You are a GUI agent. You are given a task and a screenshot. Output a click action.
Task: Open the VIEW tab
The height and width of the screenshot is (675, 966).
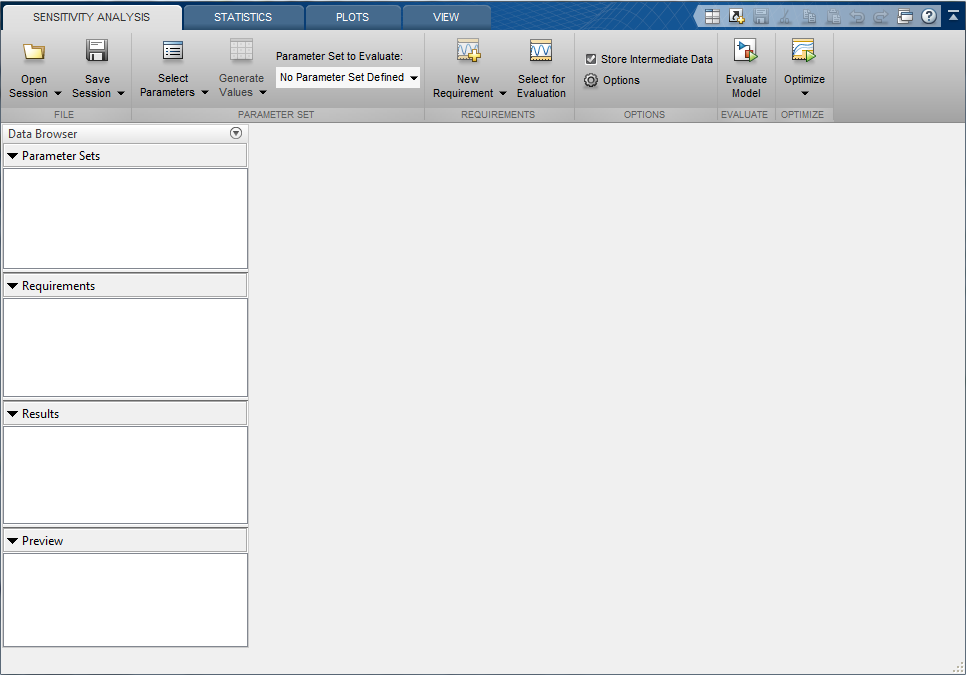[x=446, y=17]
